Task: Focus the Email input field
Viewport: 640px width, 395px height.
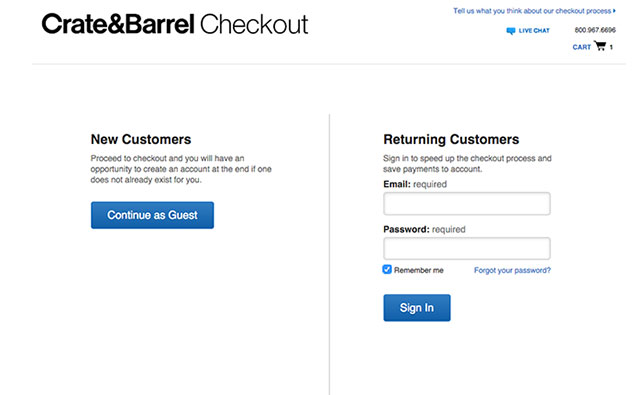Action: click(467, 204)
